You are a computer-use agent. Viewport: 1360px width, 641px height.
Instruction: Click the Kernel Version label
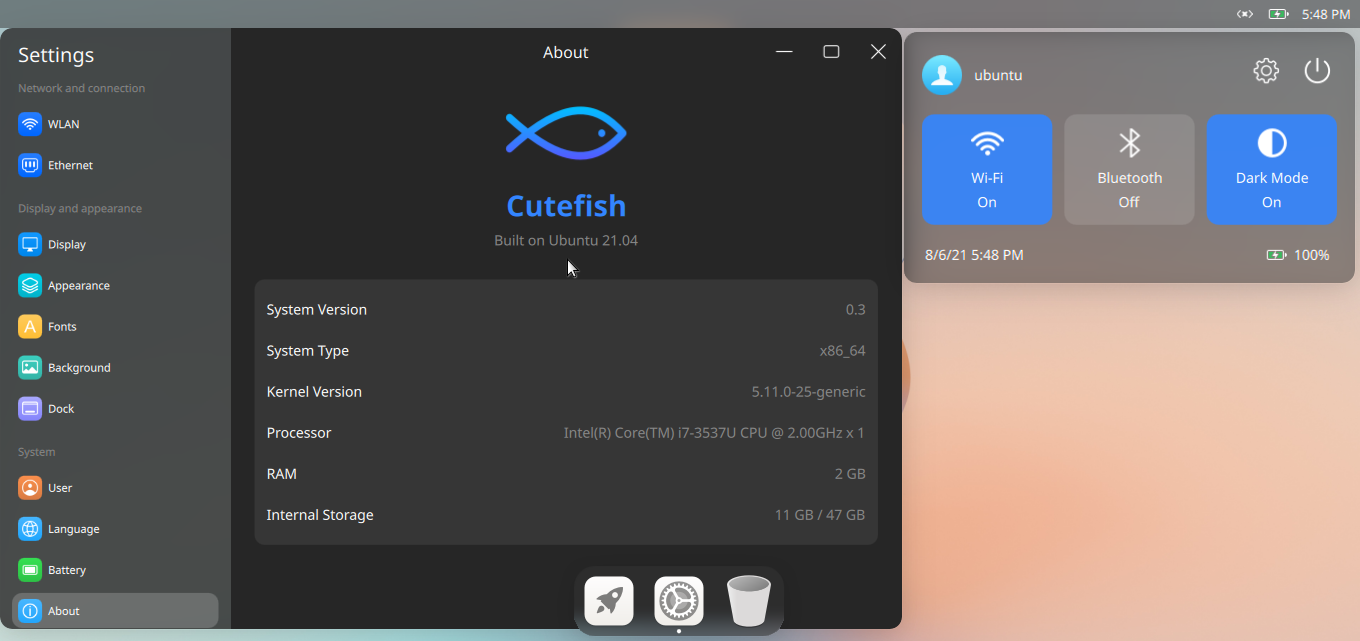click(314, 392)
